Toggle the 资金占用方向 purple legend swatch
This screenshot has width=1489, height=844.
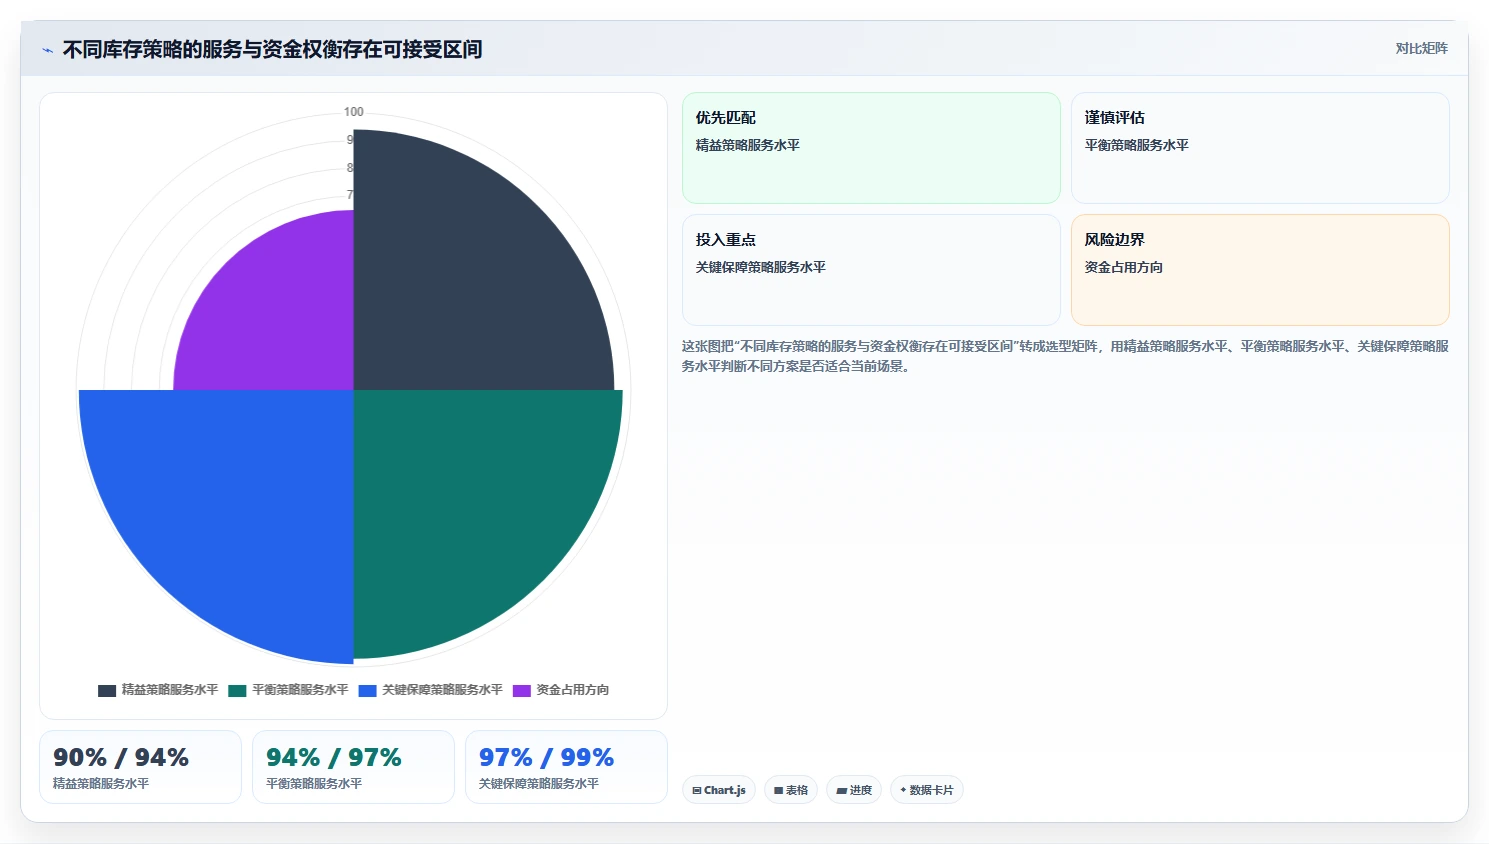(521, 690)
